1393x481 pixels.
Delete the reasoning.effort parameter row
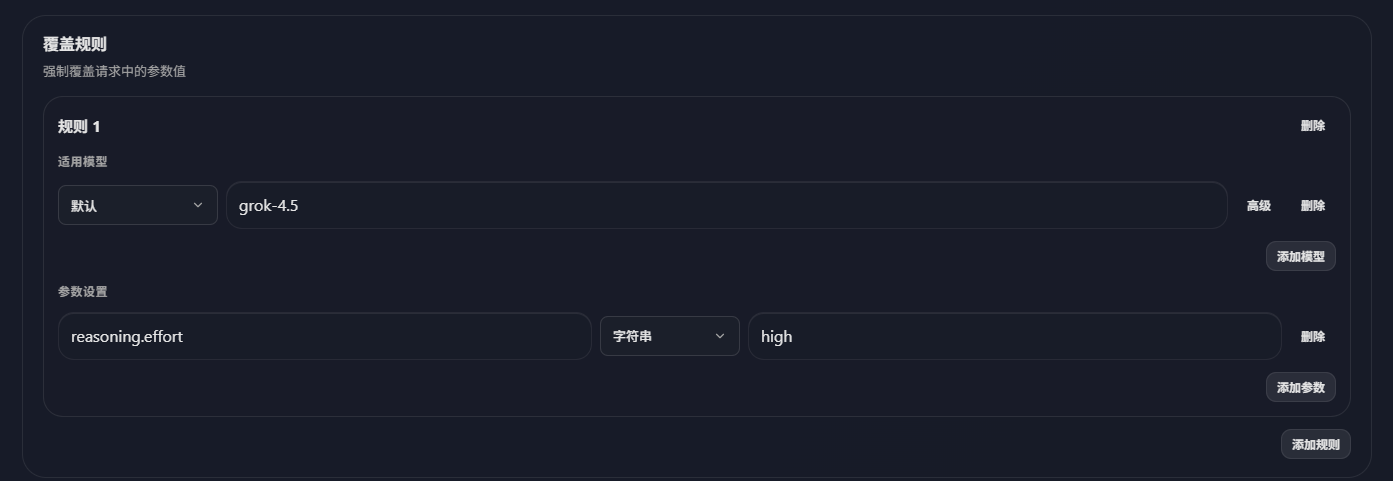point(1312,337)
